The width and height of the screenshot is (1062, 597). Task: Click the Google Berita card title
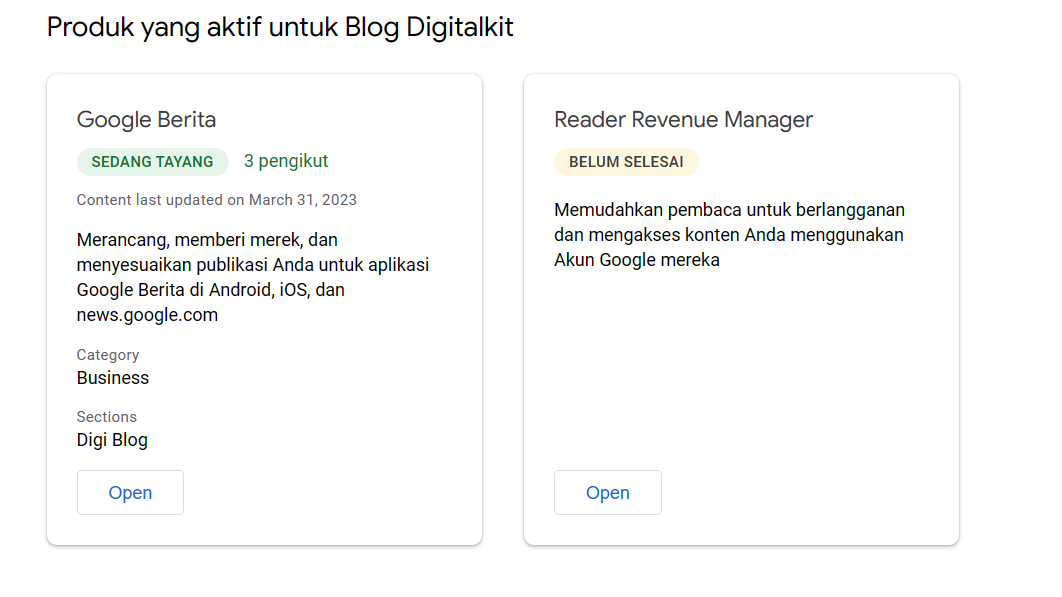pyautogui.click(x=146, y=119)
